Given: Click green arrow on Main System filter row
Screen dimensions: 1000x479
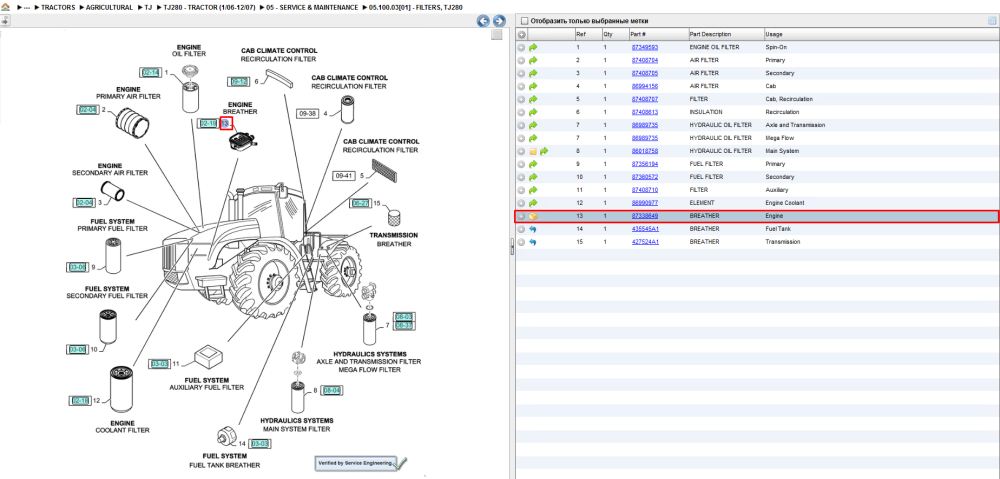Looking at the screenshot, I should tap(544, 151).
